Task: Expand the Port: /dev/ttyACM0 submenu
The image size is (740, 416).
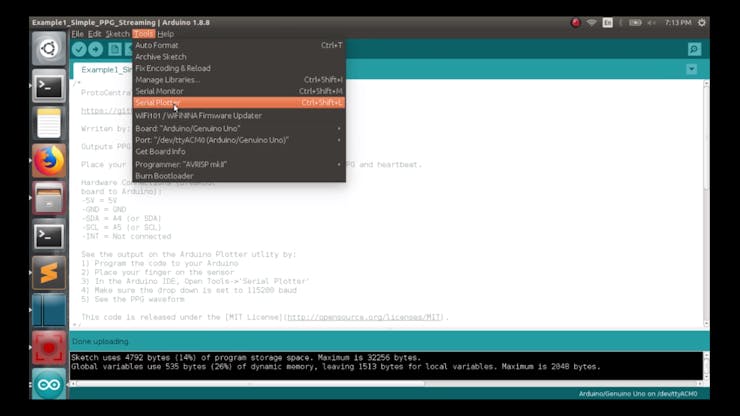Action: [239, 140]
